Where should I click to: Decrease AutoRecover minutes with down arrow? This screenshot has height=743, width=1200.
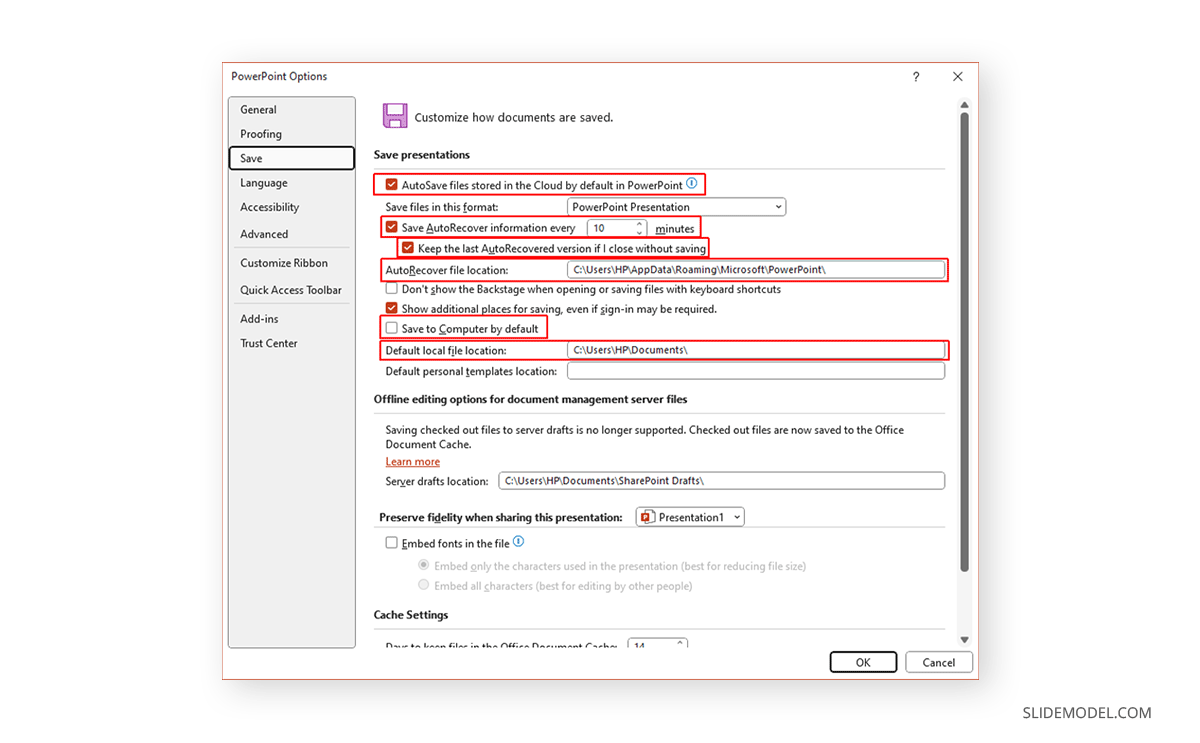pos(640,233)
